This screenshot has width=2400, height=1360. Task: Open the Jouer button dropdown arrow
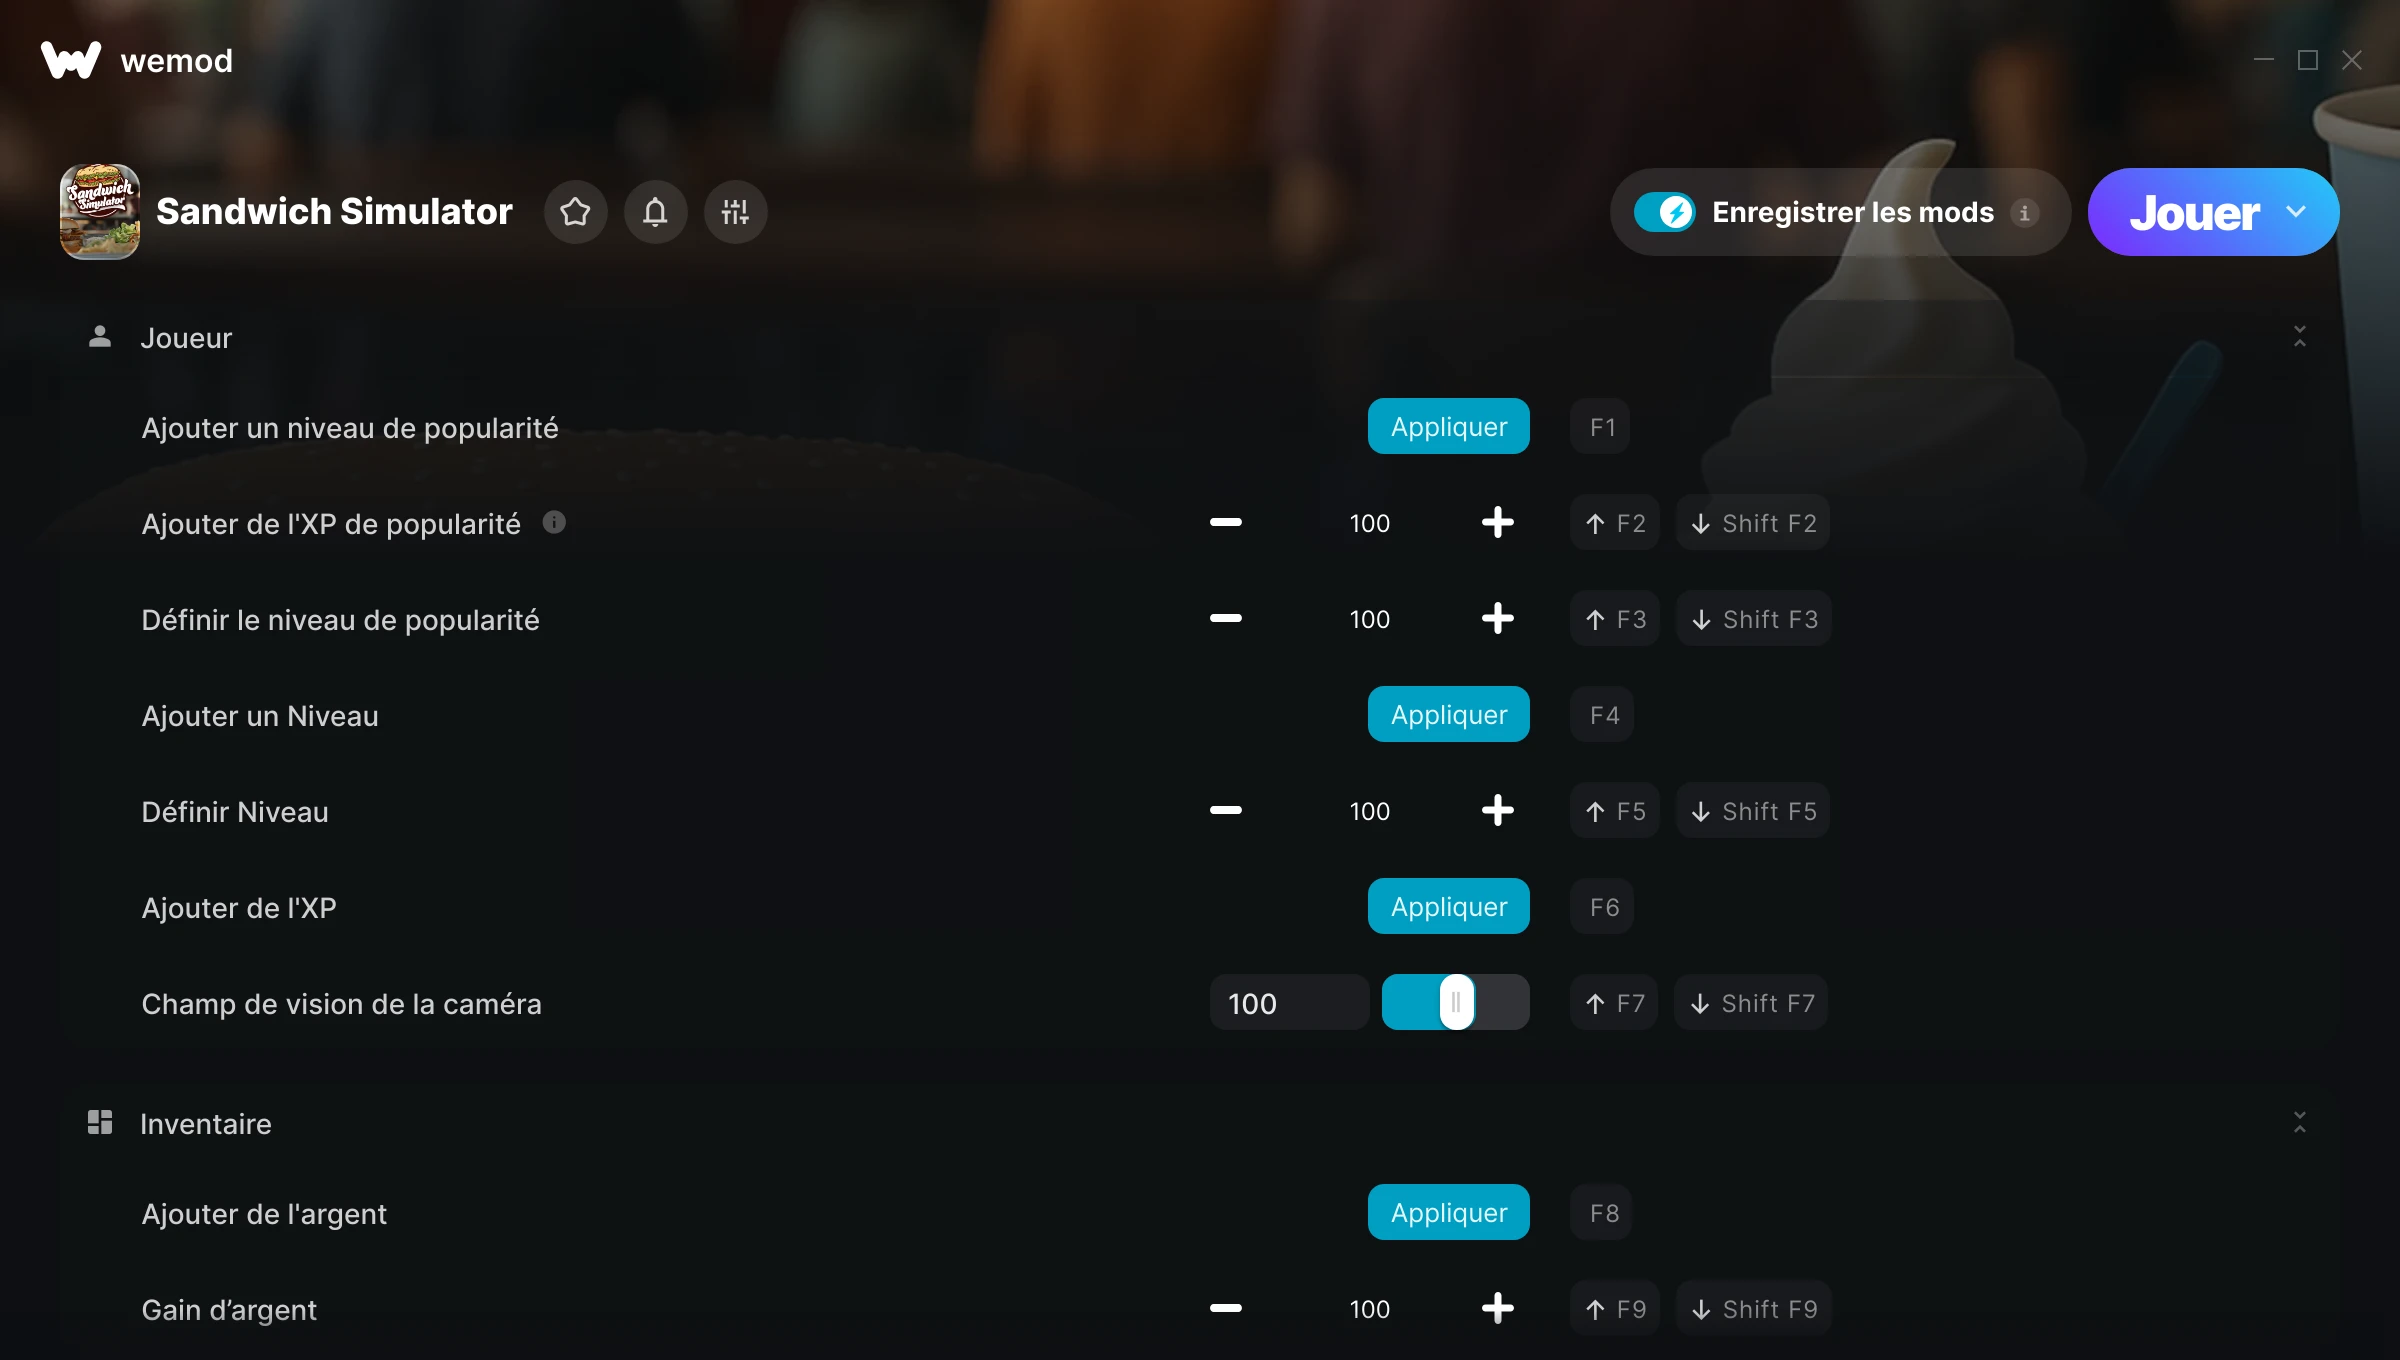point(2296,212)
